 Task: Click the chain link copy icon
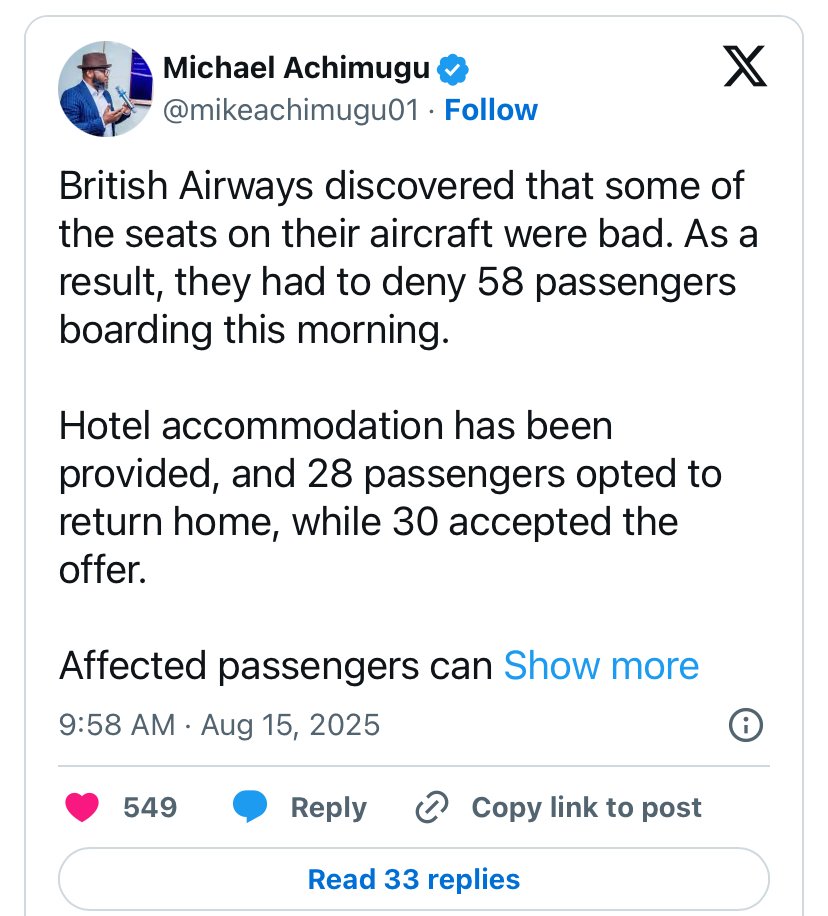point(430,808)
